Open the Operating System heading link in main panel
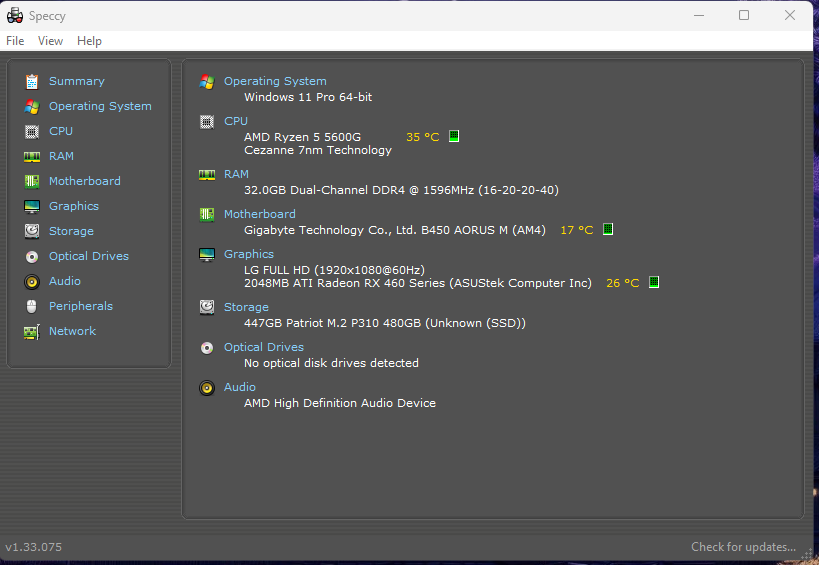The width and height of the screenshot is (819, 565). point(275,81)
